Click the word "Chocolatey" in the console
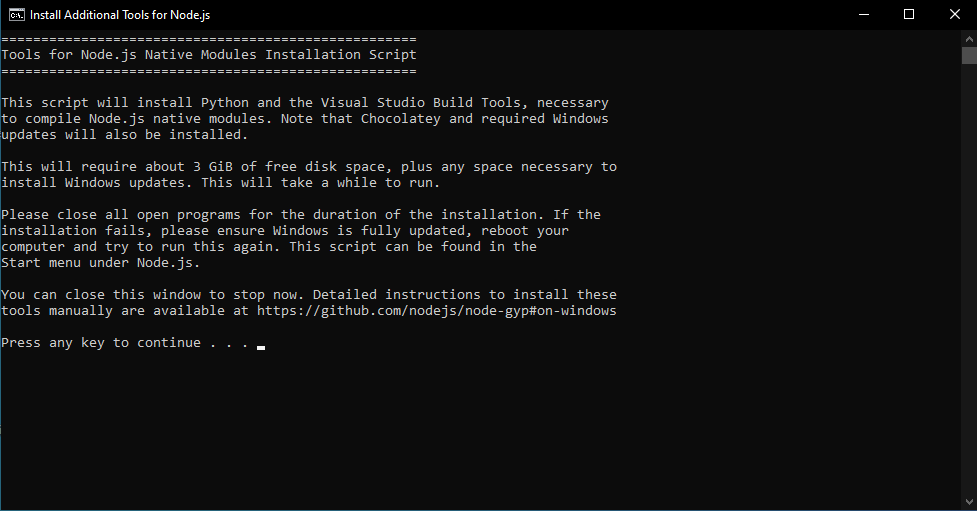This screenshot has height=511, width=977. tap(401, 118)
